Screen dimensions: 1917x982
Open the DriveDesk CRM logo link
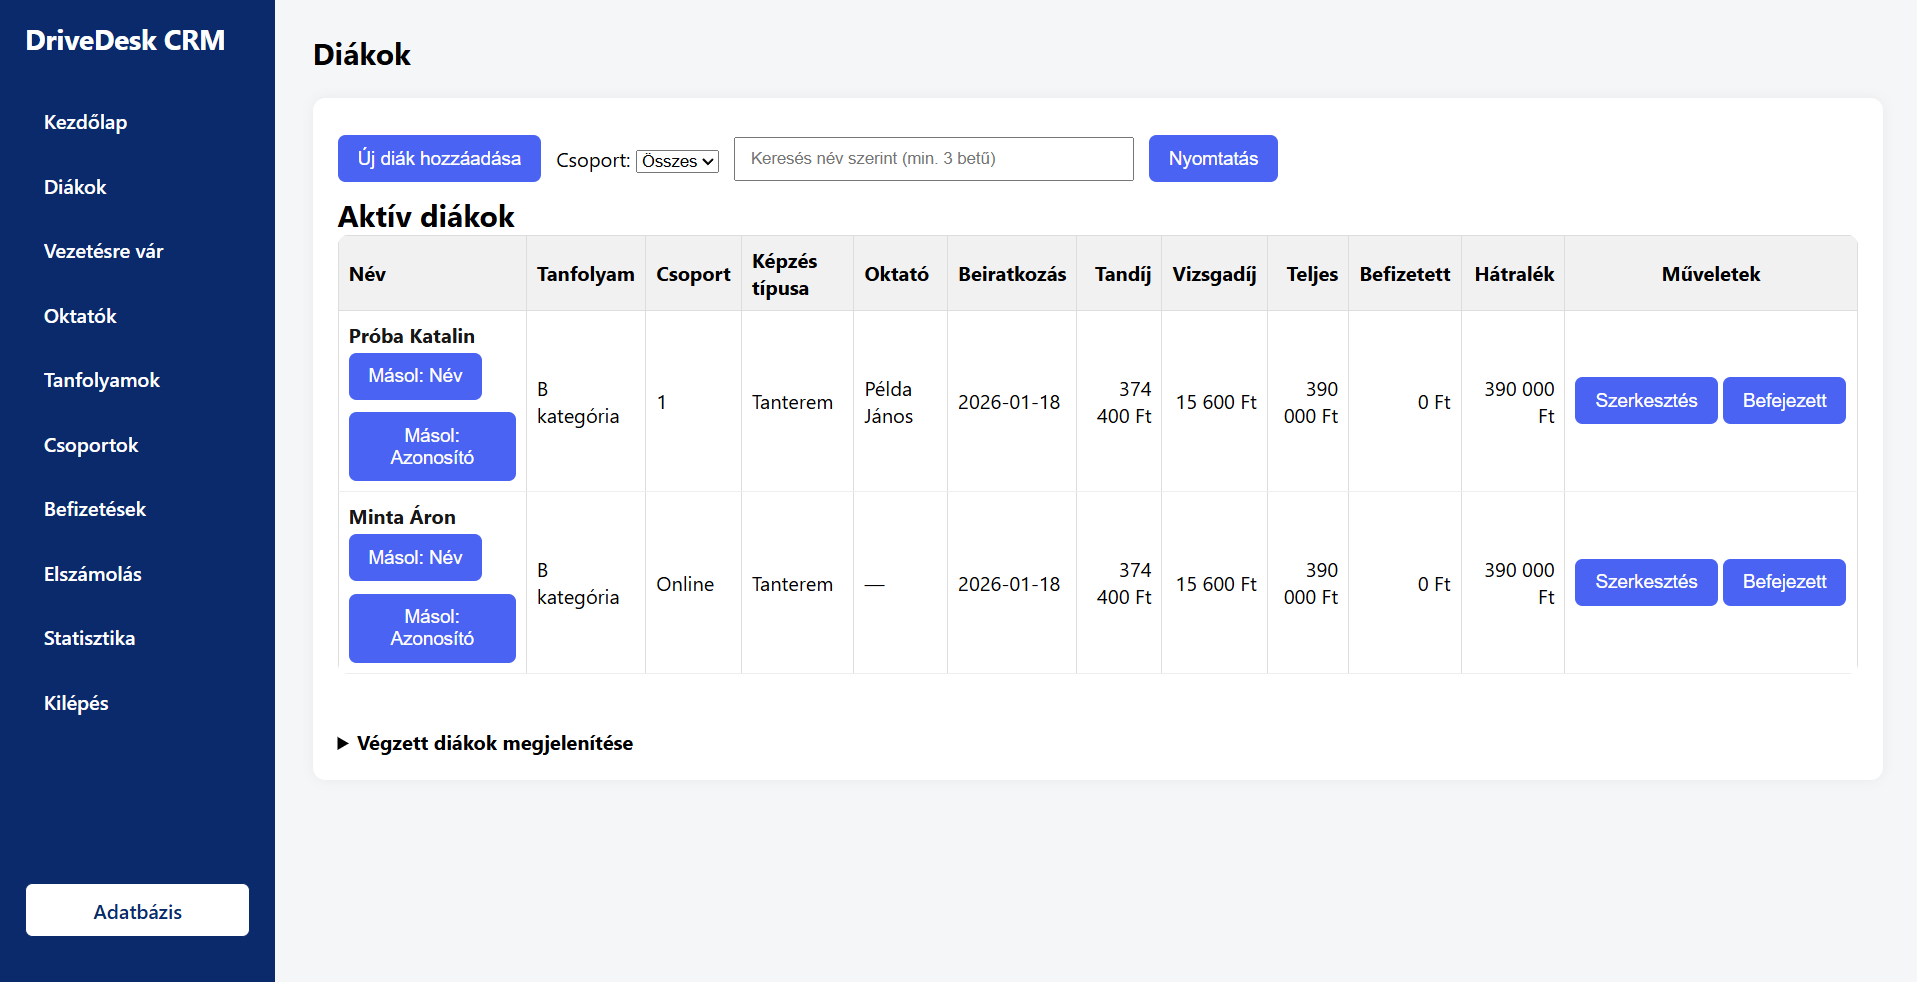(125, 41)
